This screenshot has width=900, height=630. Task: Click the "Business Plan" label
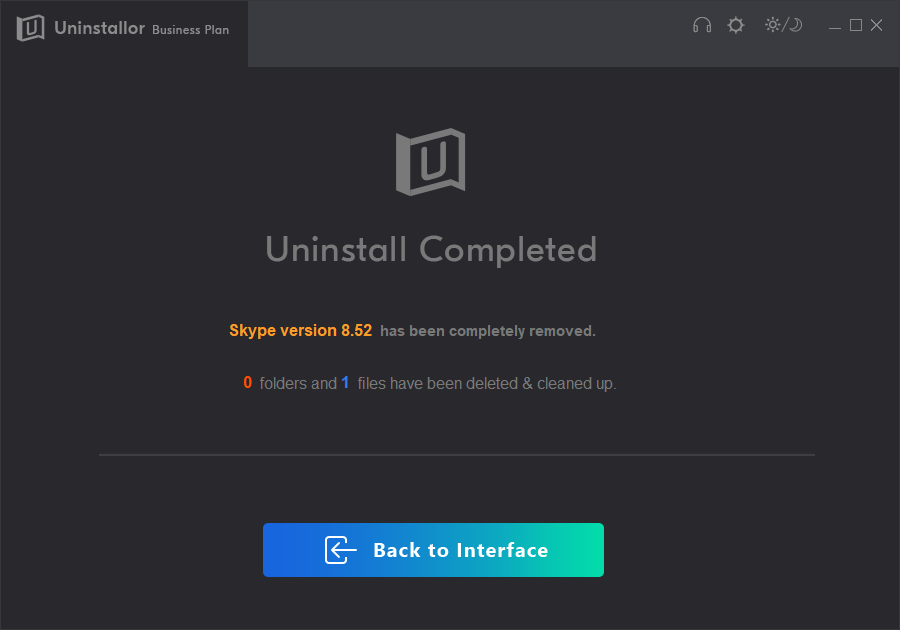coord(191,30)
